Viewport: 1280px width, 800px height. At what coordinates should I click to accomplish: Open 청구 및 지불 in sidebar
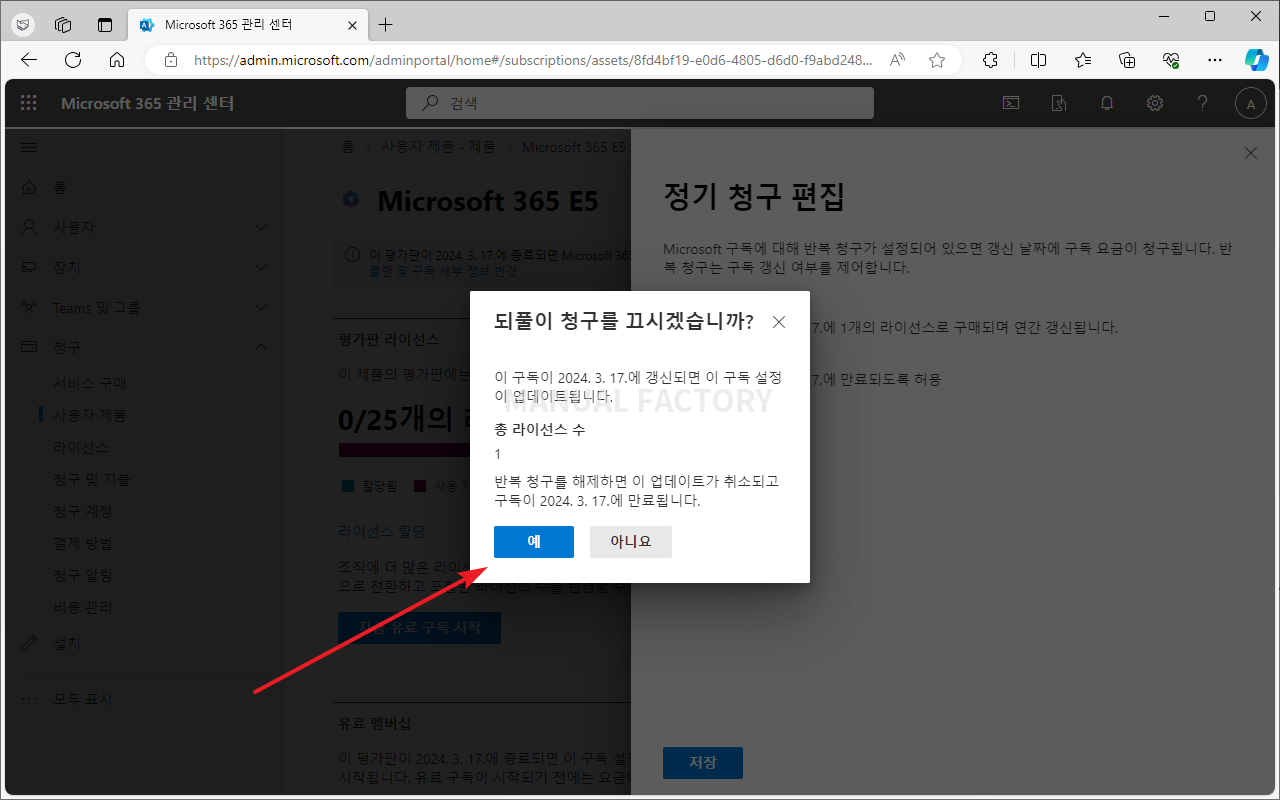coord(92,479)
